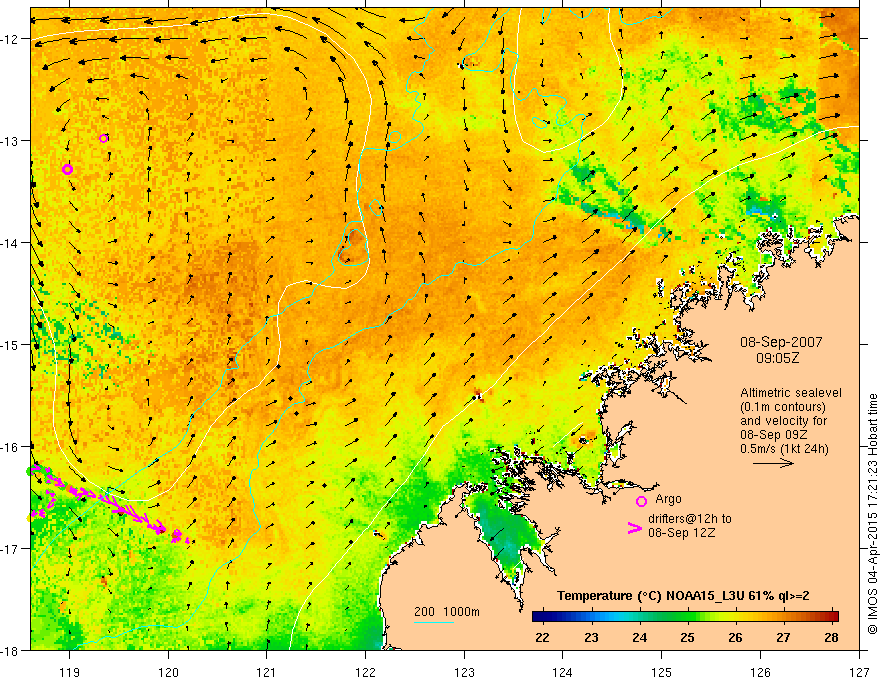This screenshot has width=880, height=680.
Task: Click the 'and velocity for' caption line
Action: click(x=783, y=421)
